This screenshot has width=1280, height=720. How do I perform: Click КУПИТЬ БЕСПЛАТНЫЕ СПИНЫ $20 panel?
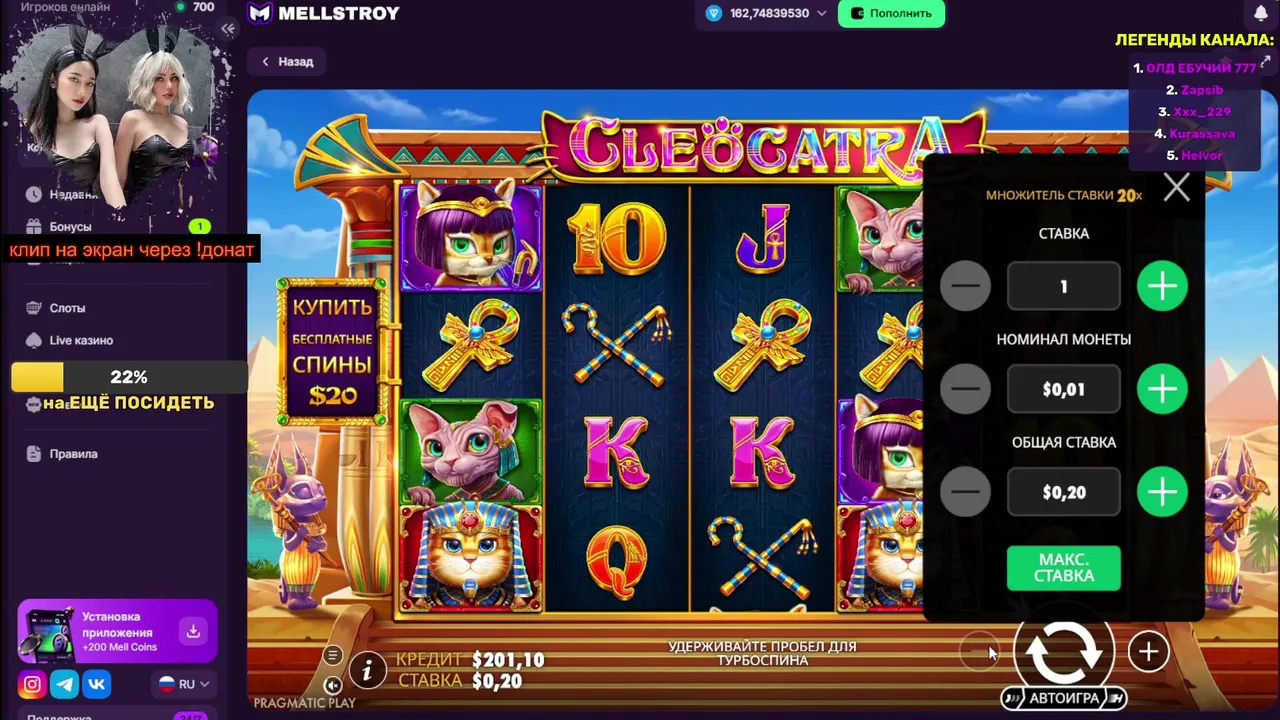click(332, 352)
